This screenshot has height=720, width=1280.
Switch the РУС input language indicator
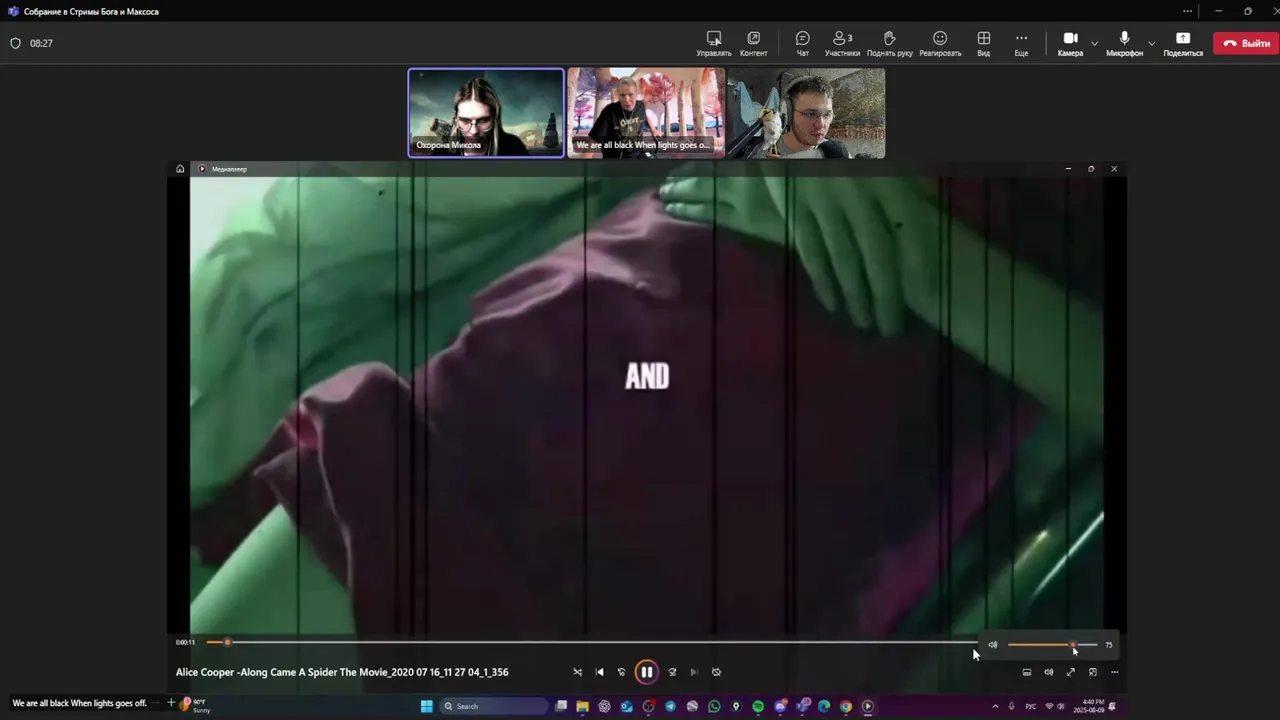click(x=1031, y=706)
